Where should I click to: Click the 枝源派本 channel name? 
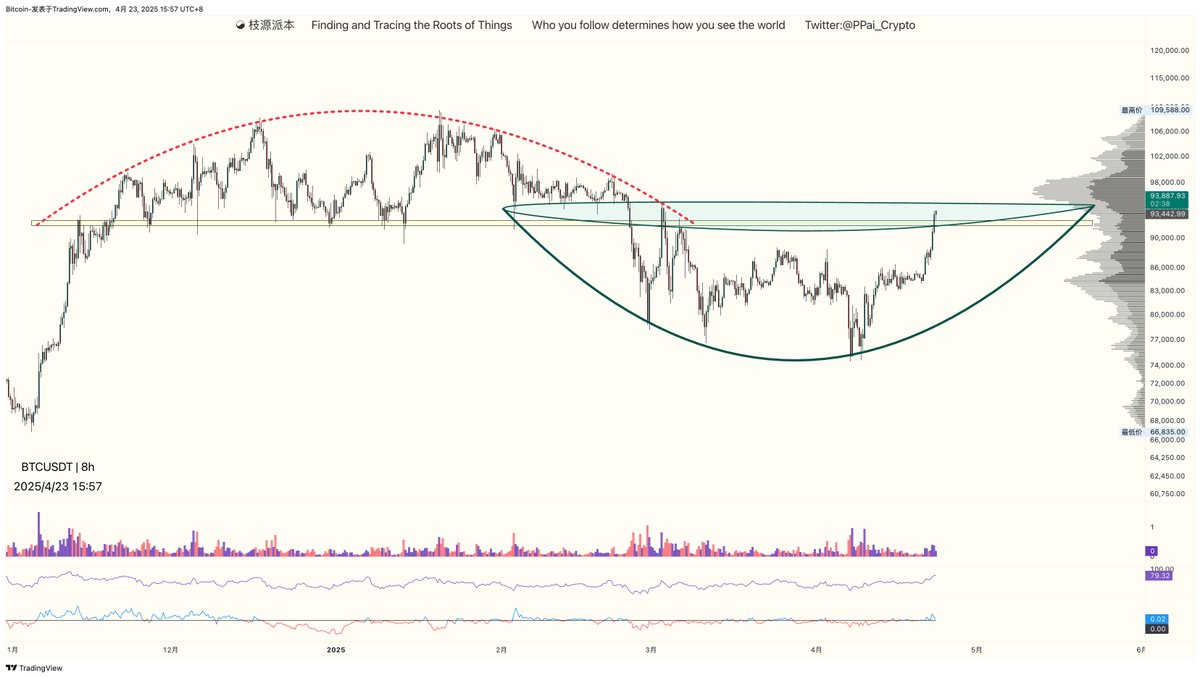click(271, 25)
